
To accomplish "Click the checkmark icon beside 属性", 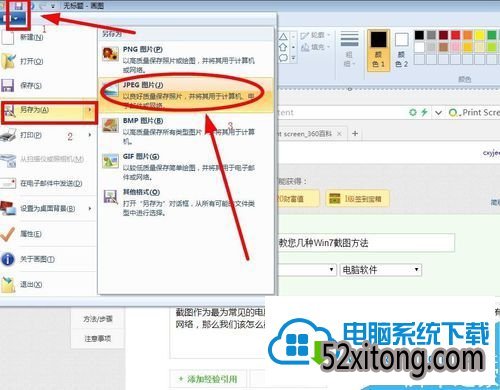I will [8, 234].
